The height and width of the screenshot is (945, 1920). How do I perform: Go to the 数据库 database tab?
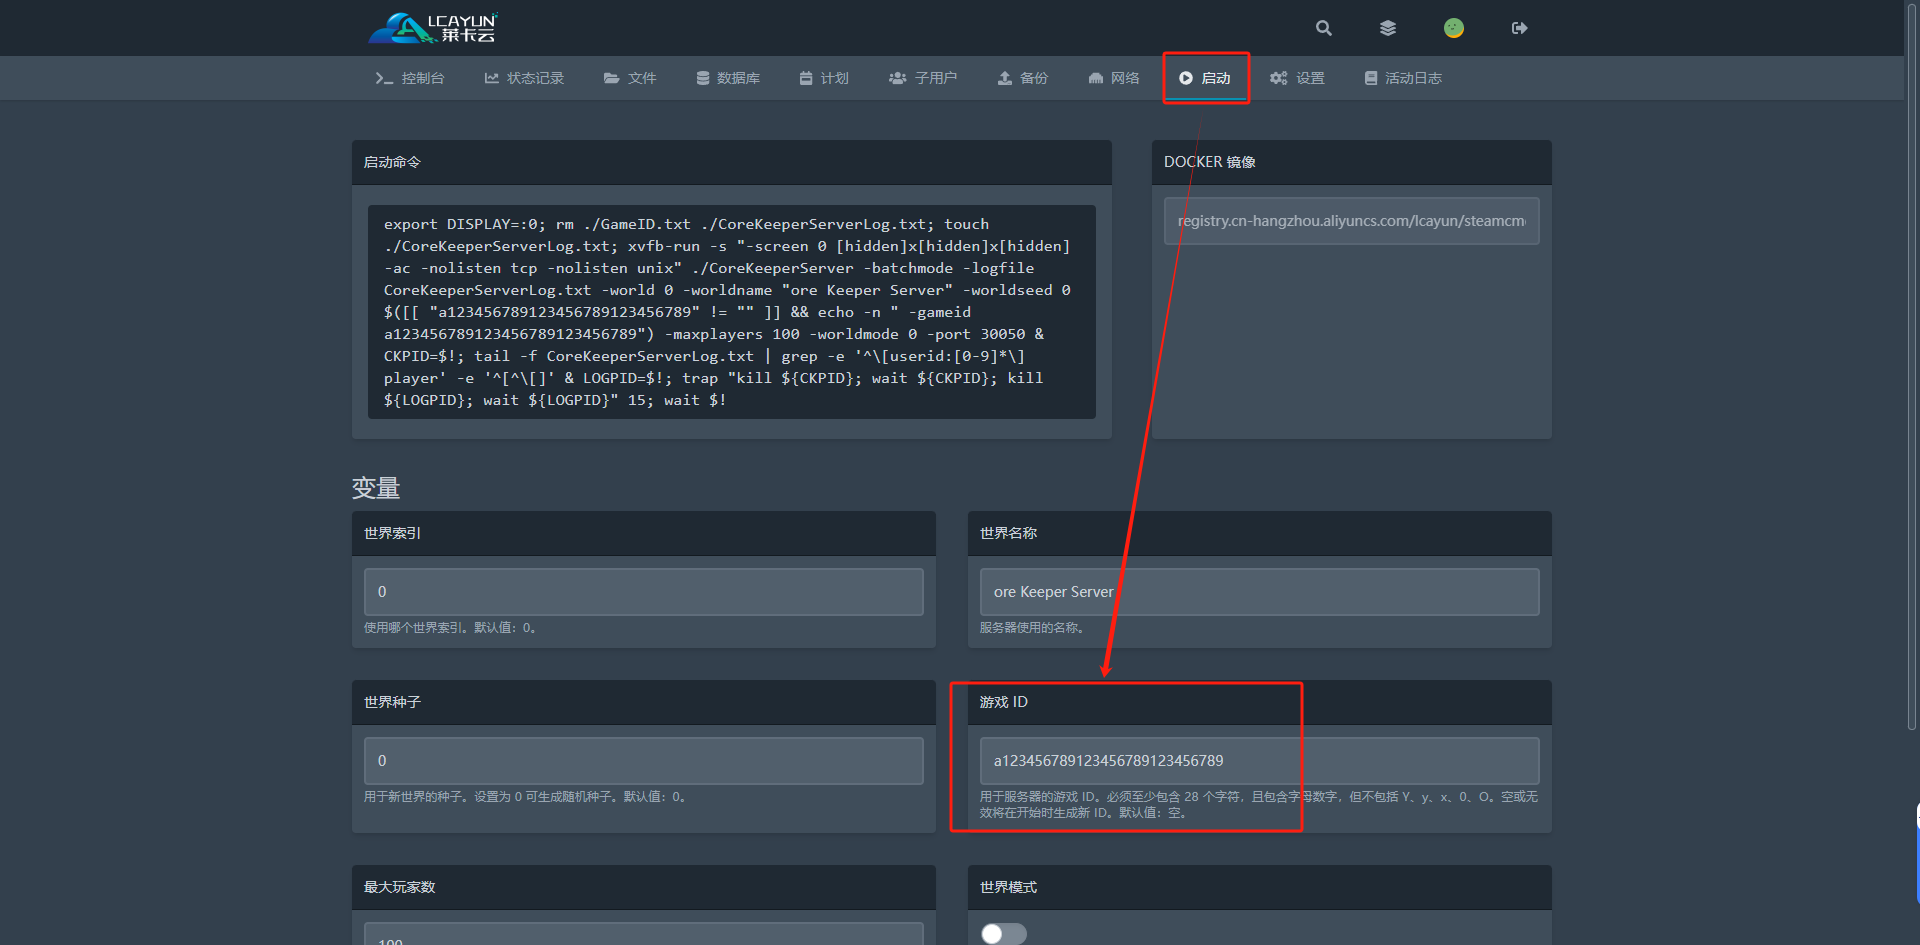point(728,78)
